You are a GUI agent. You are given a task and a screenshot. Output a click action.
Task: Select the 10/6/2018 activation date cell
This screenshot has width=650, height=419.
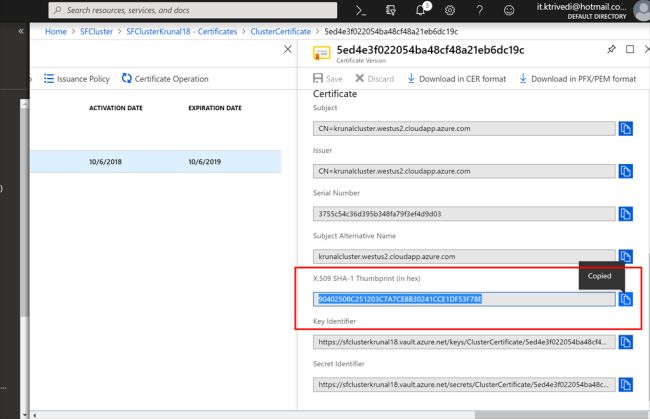(x=105, y=162)
